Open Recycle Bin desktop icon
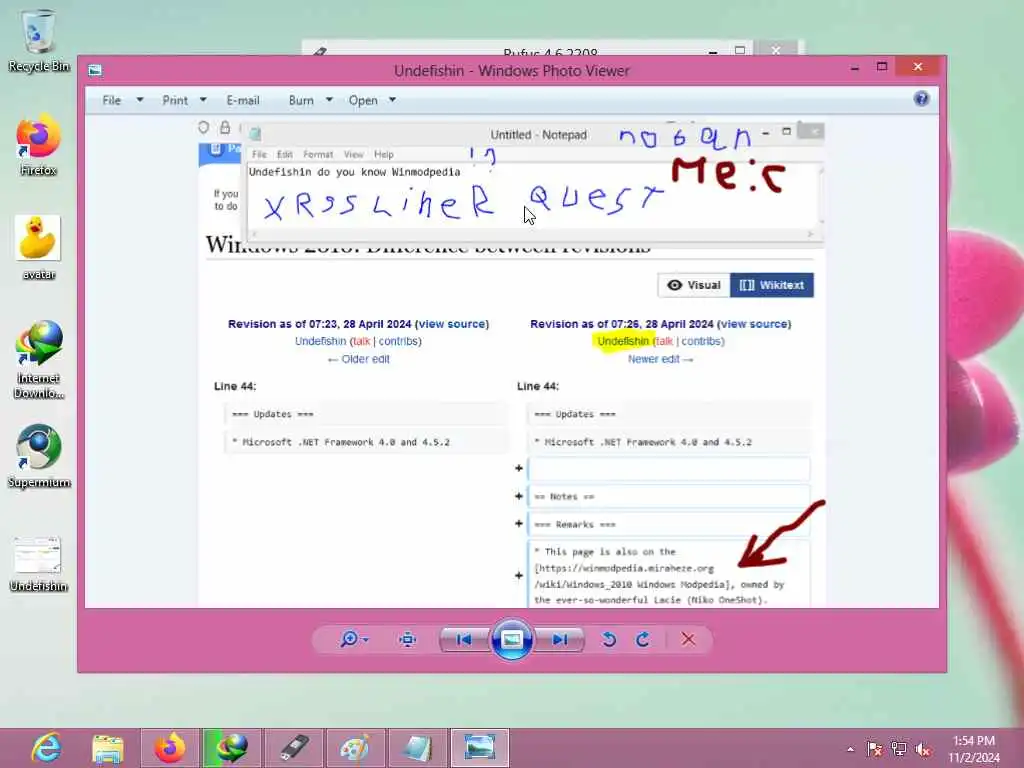Screen dimensions: 1024x768 click(39, 40)
